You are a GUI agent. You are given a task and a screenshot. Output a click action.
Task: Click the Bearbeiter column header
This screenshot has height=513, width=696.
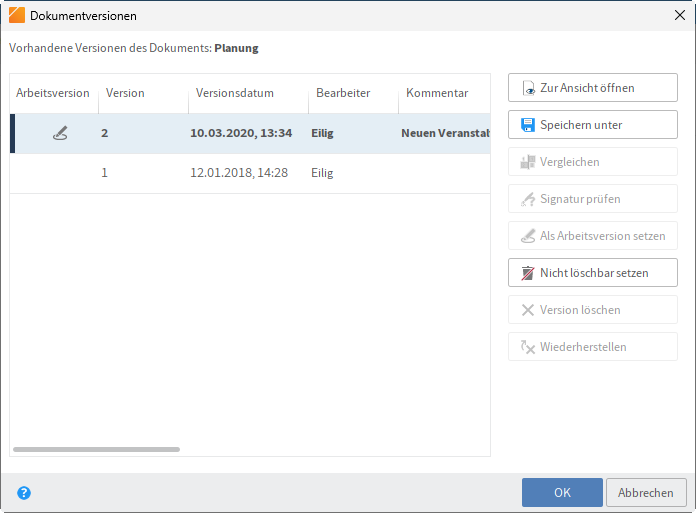[343, 93]
